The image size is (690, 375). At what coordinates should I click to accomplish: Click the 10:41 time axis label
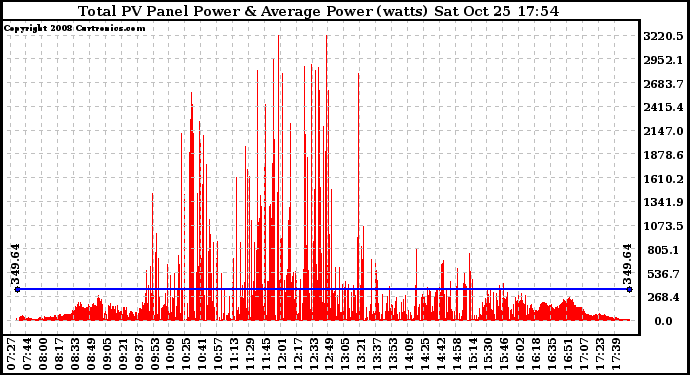point(202,354)
